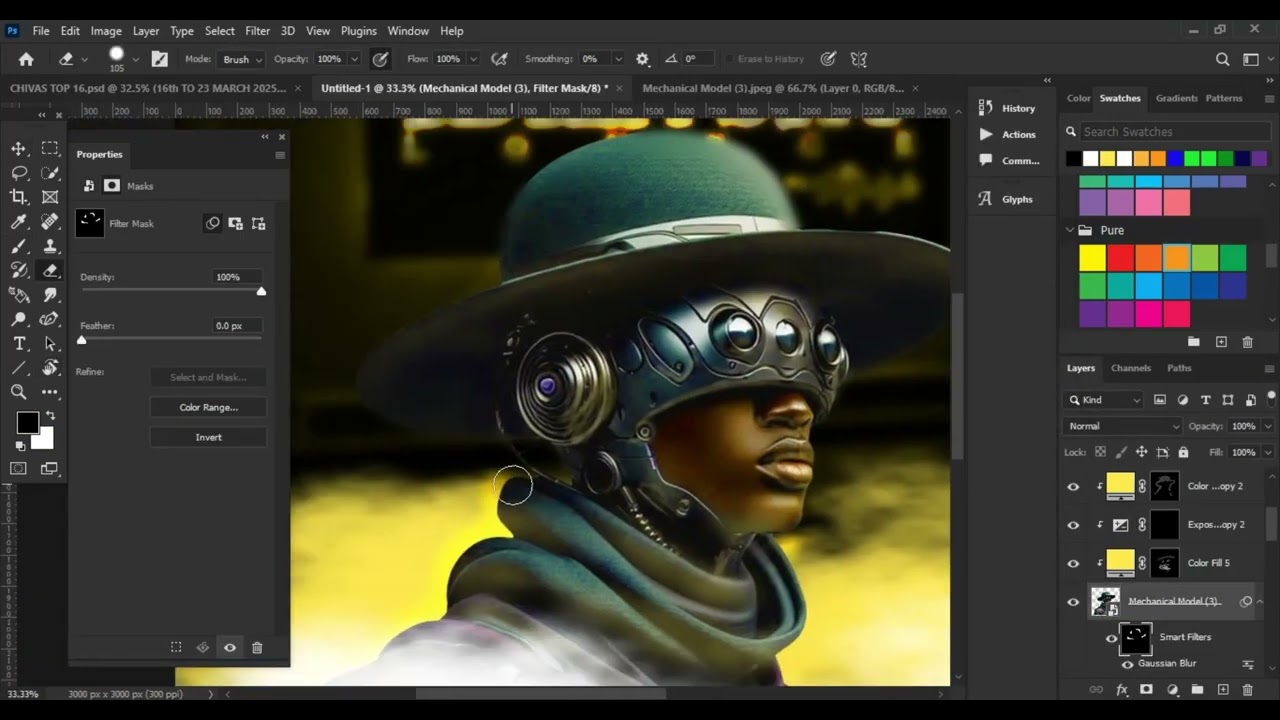Pick the Eyedropper tool

[19, 222]
